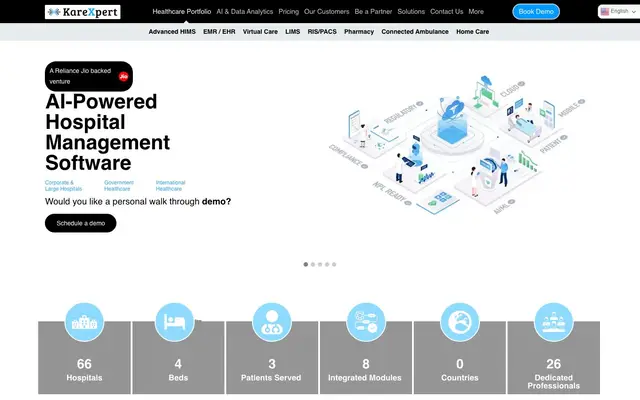Select the second carousel dot
This screenshot has height=400, width=640.
click(313, 264)
